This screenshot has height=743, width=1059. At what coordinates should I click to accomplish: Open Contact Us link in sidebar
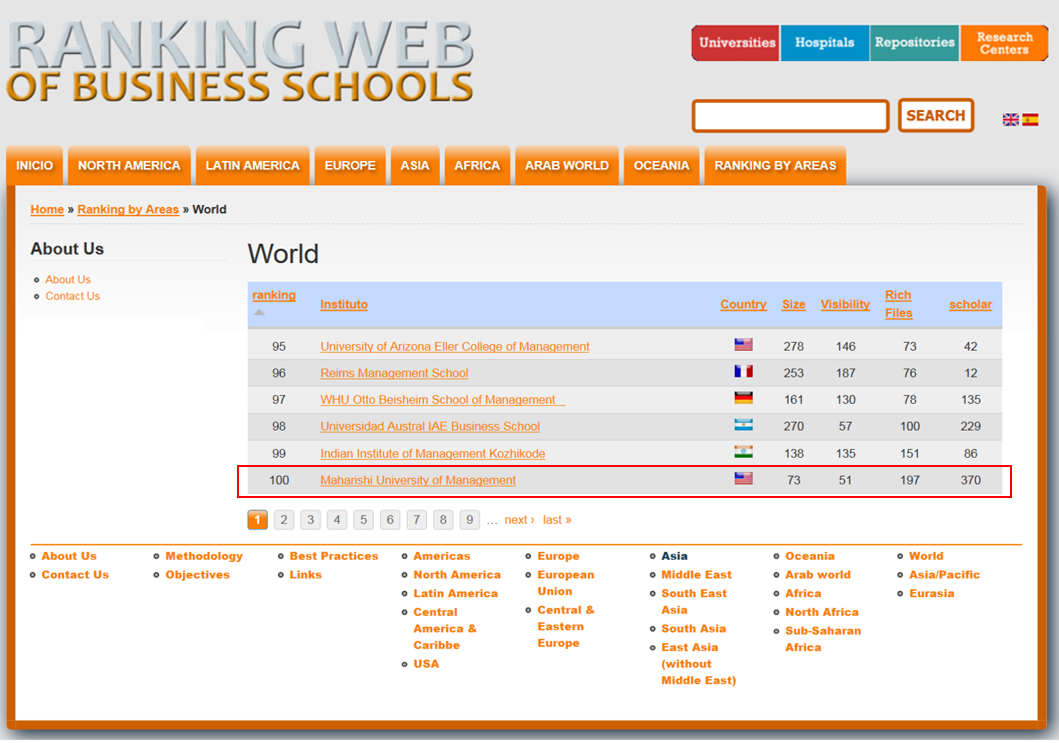pos(73,296)
